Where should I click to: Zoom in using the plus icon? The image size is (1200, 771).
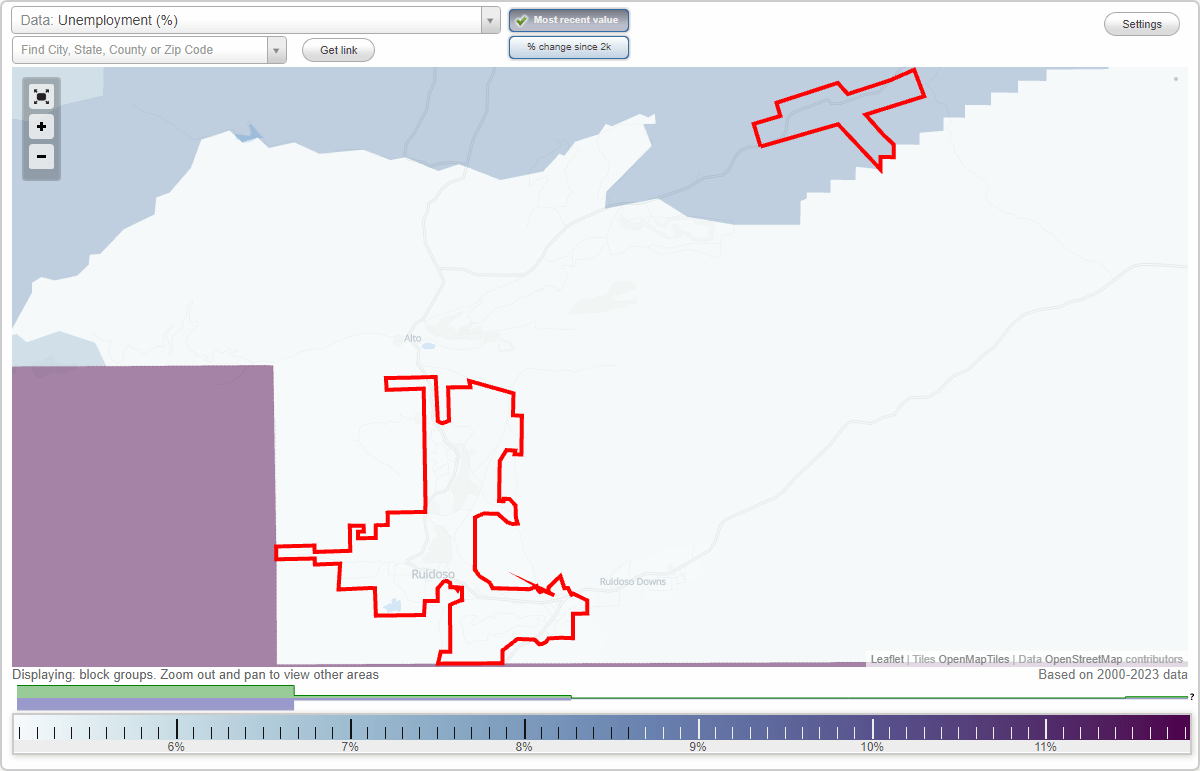point(41,127)
